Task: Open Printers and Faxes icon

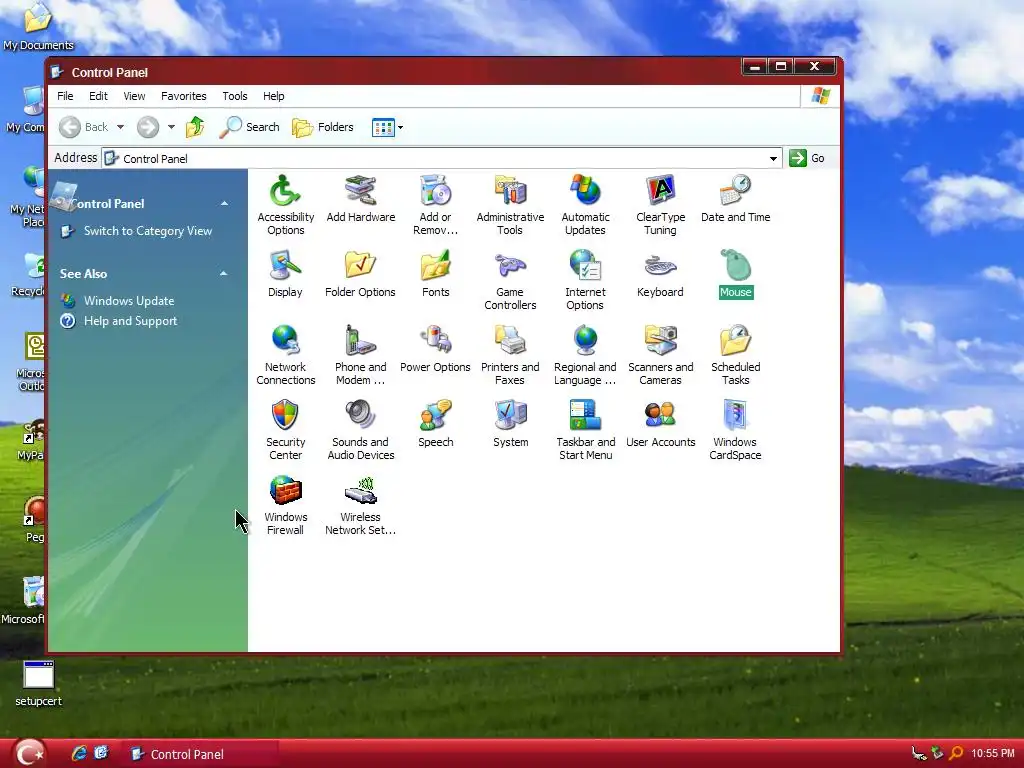Action: 510,355
